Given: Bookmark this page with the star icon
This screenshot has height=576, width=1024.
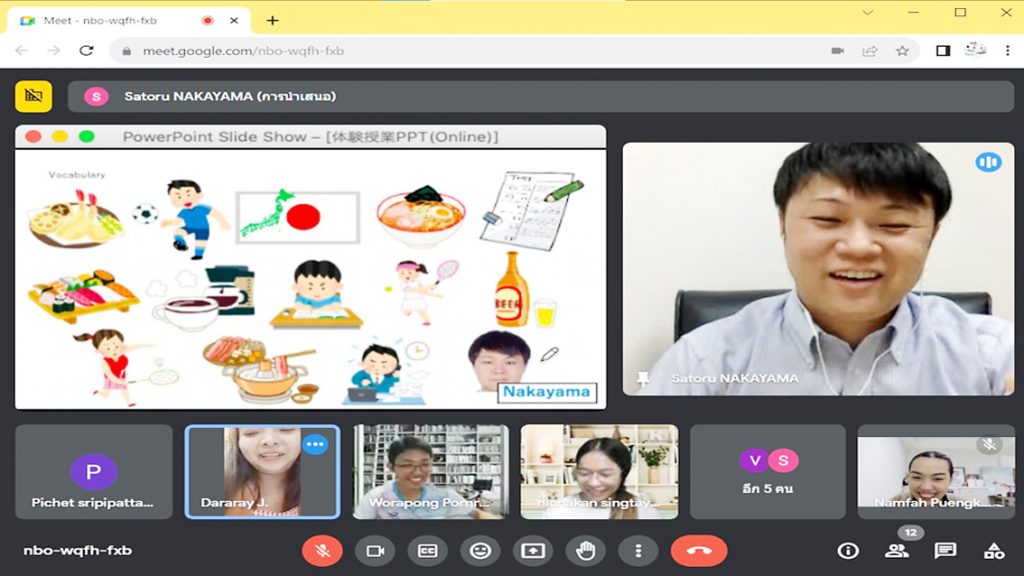Looking at the screenshot, I should click(902, 51).
